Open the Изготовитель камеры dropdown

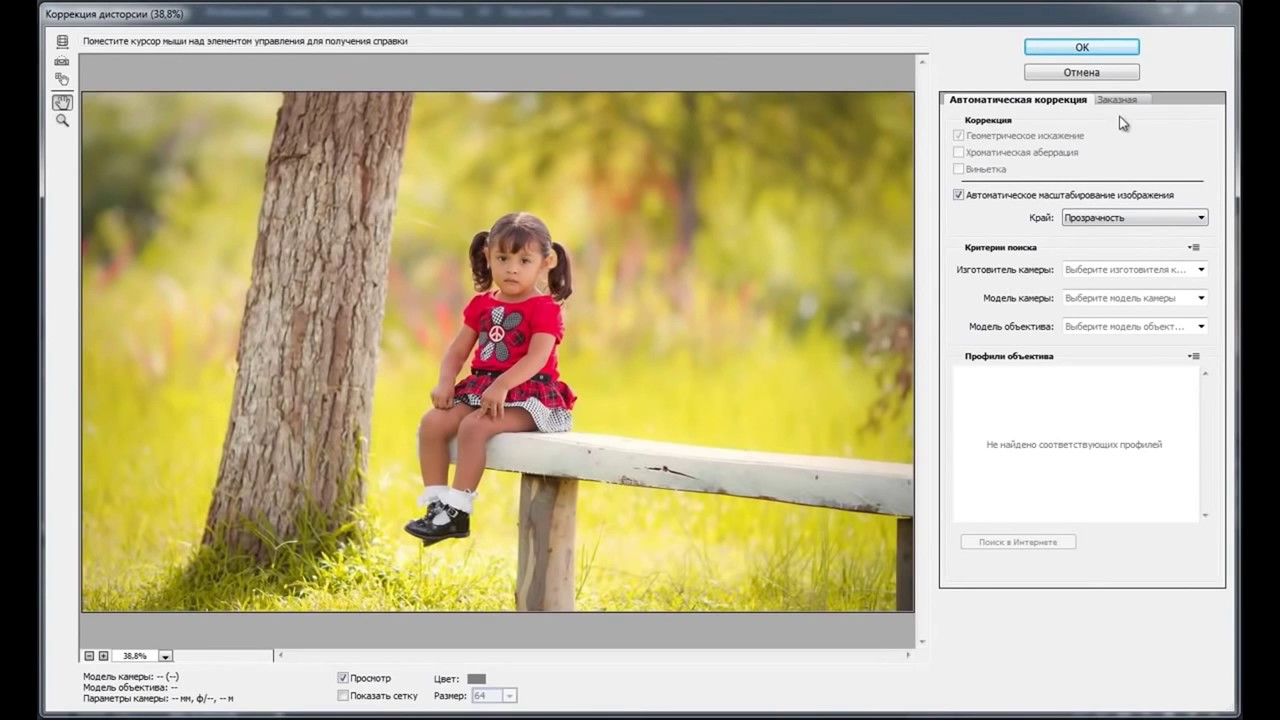click(x=1134, y=270)
